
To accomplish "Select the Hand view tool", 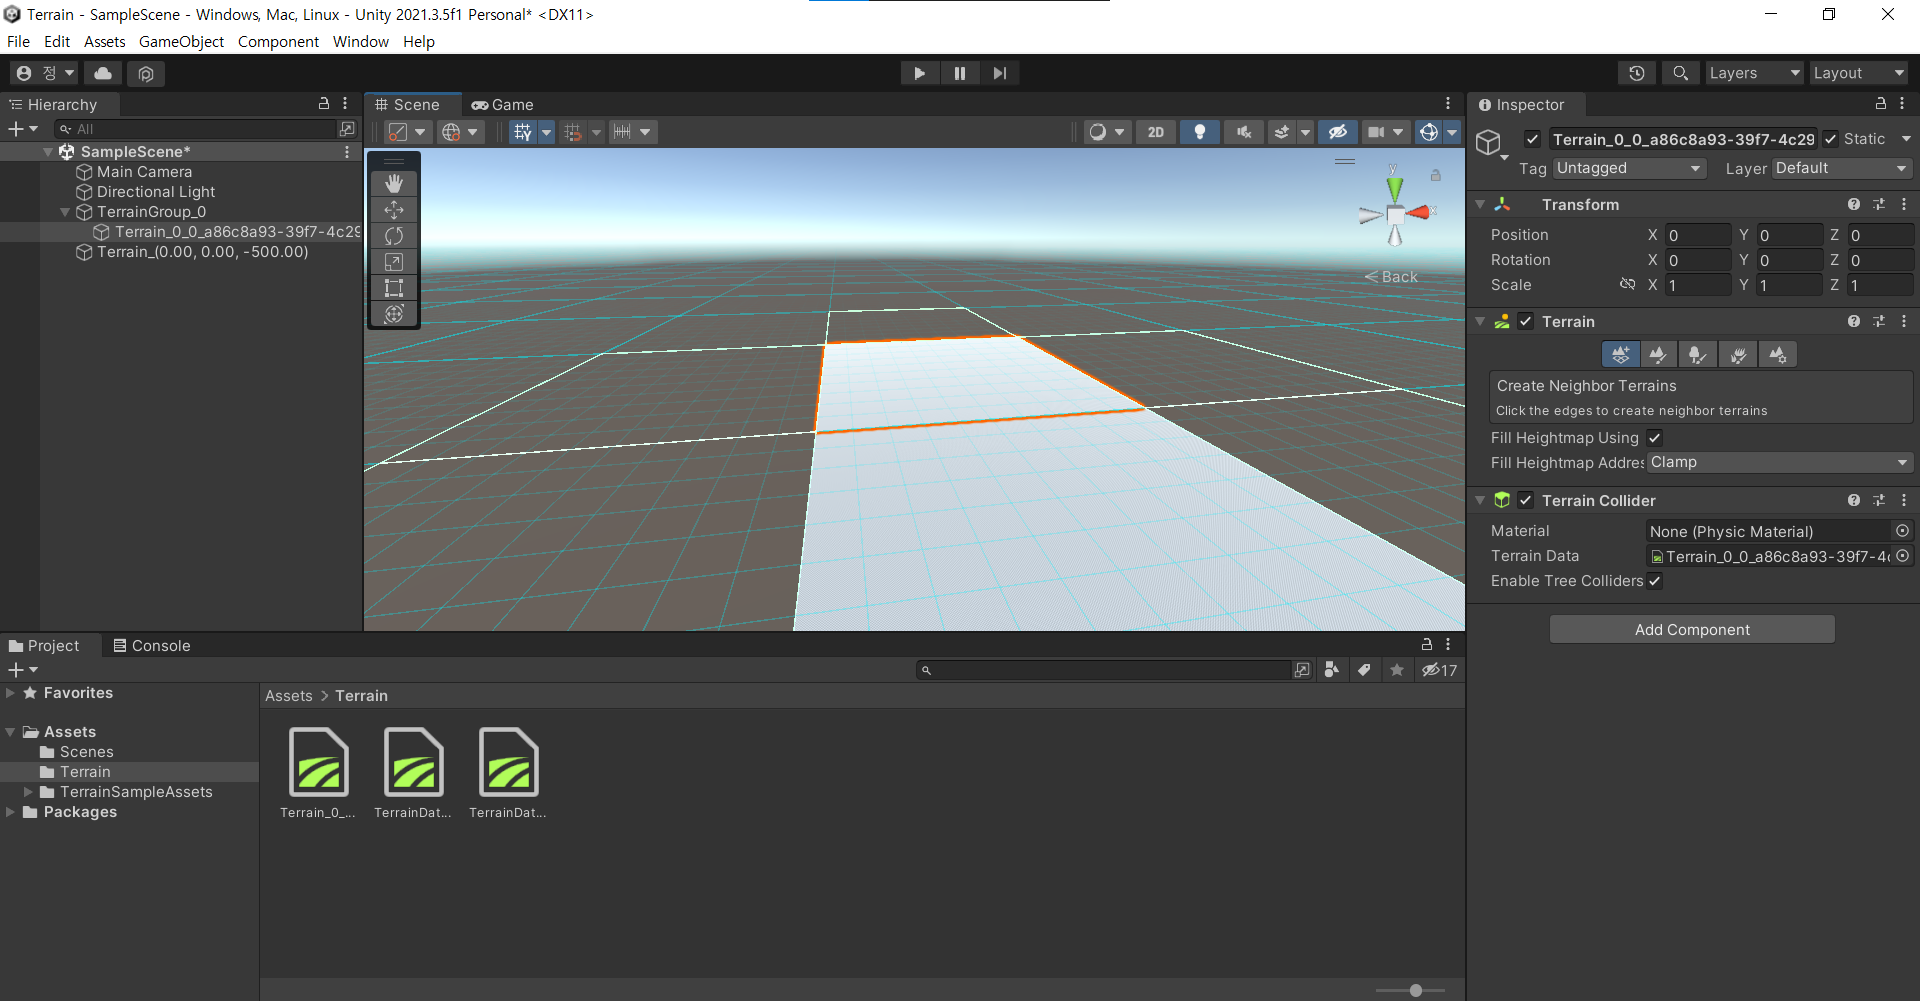I will (x=394, y=183).
